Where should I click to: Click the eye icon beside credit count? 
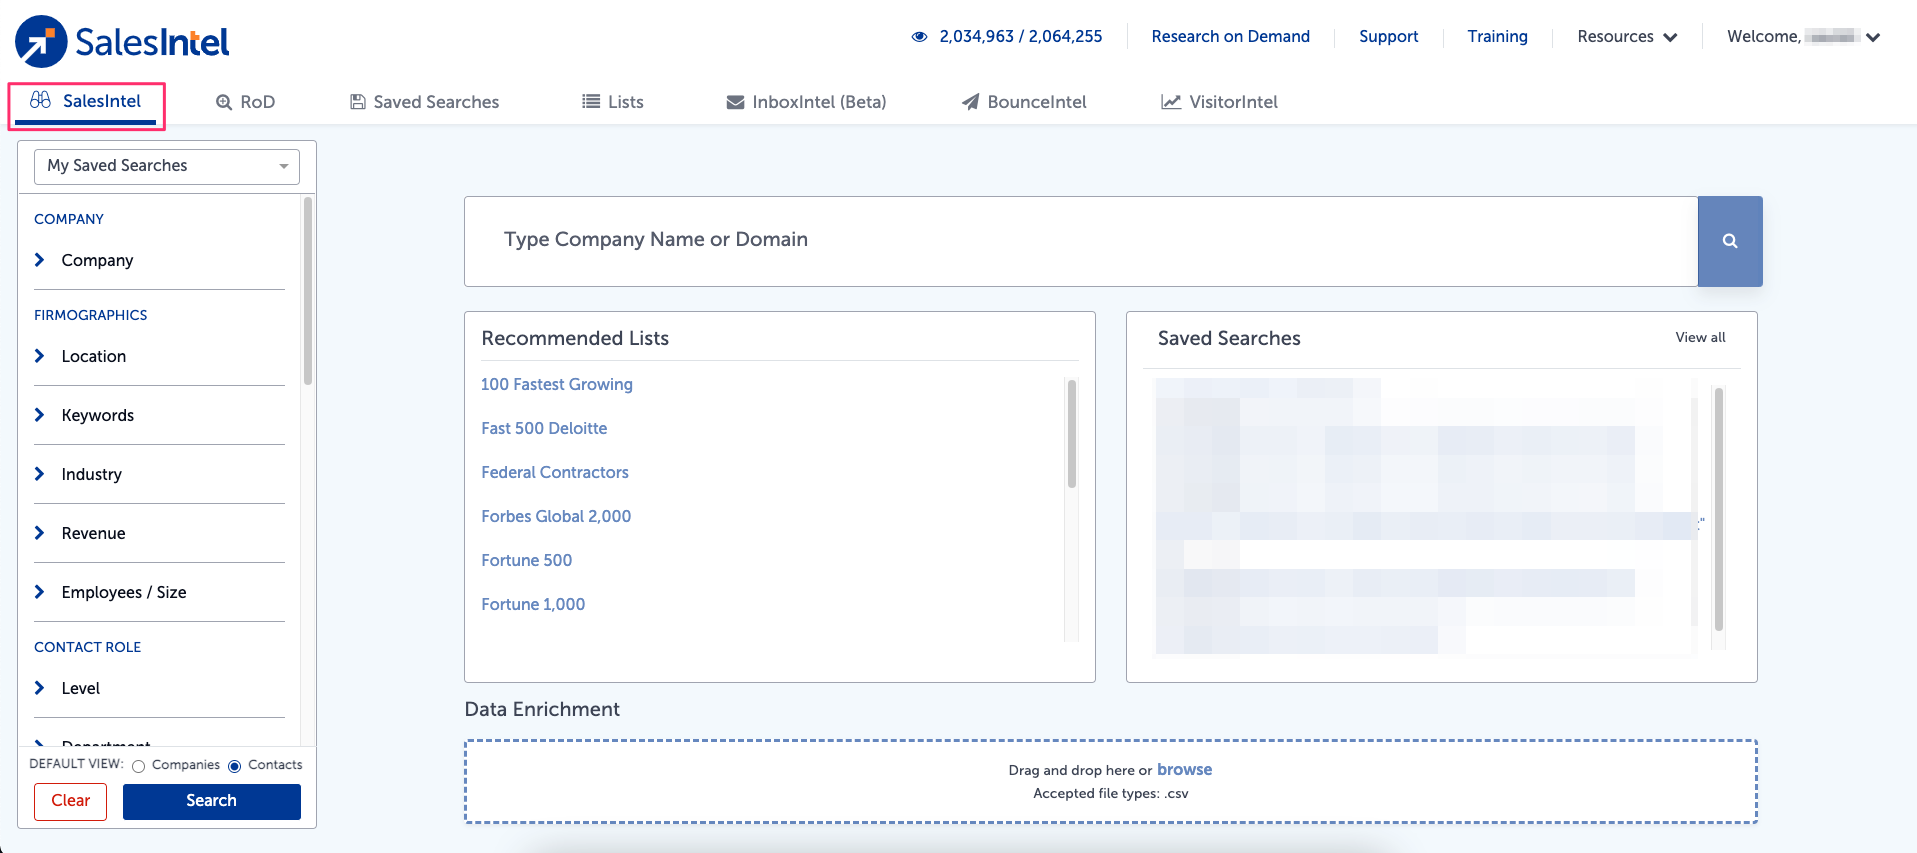pyautogui.click(x=919, y=37)
